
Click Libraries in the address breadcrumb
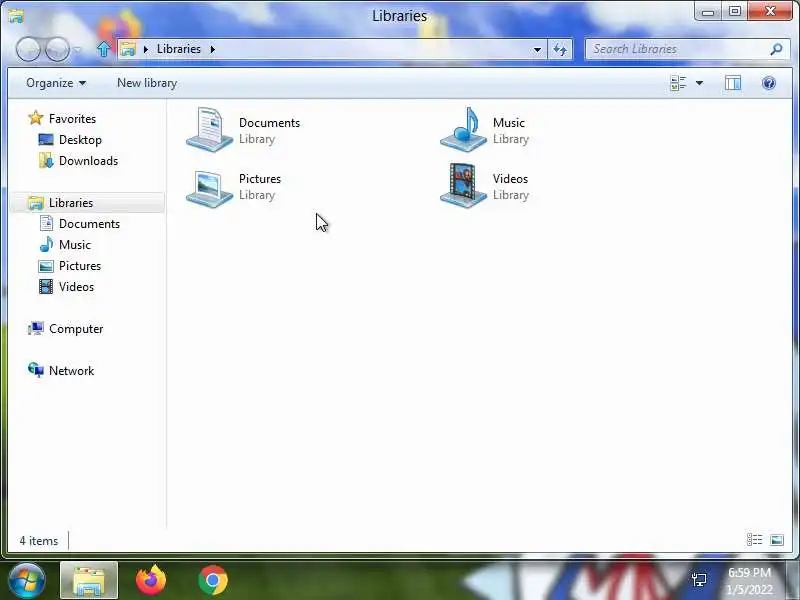point(179,49)
